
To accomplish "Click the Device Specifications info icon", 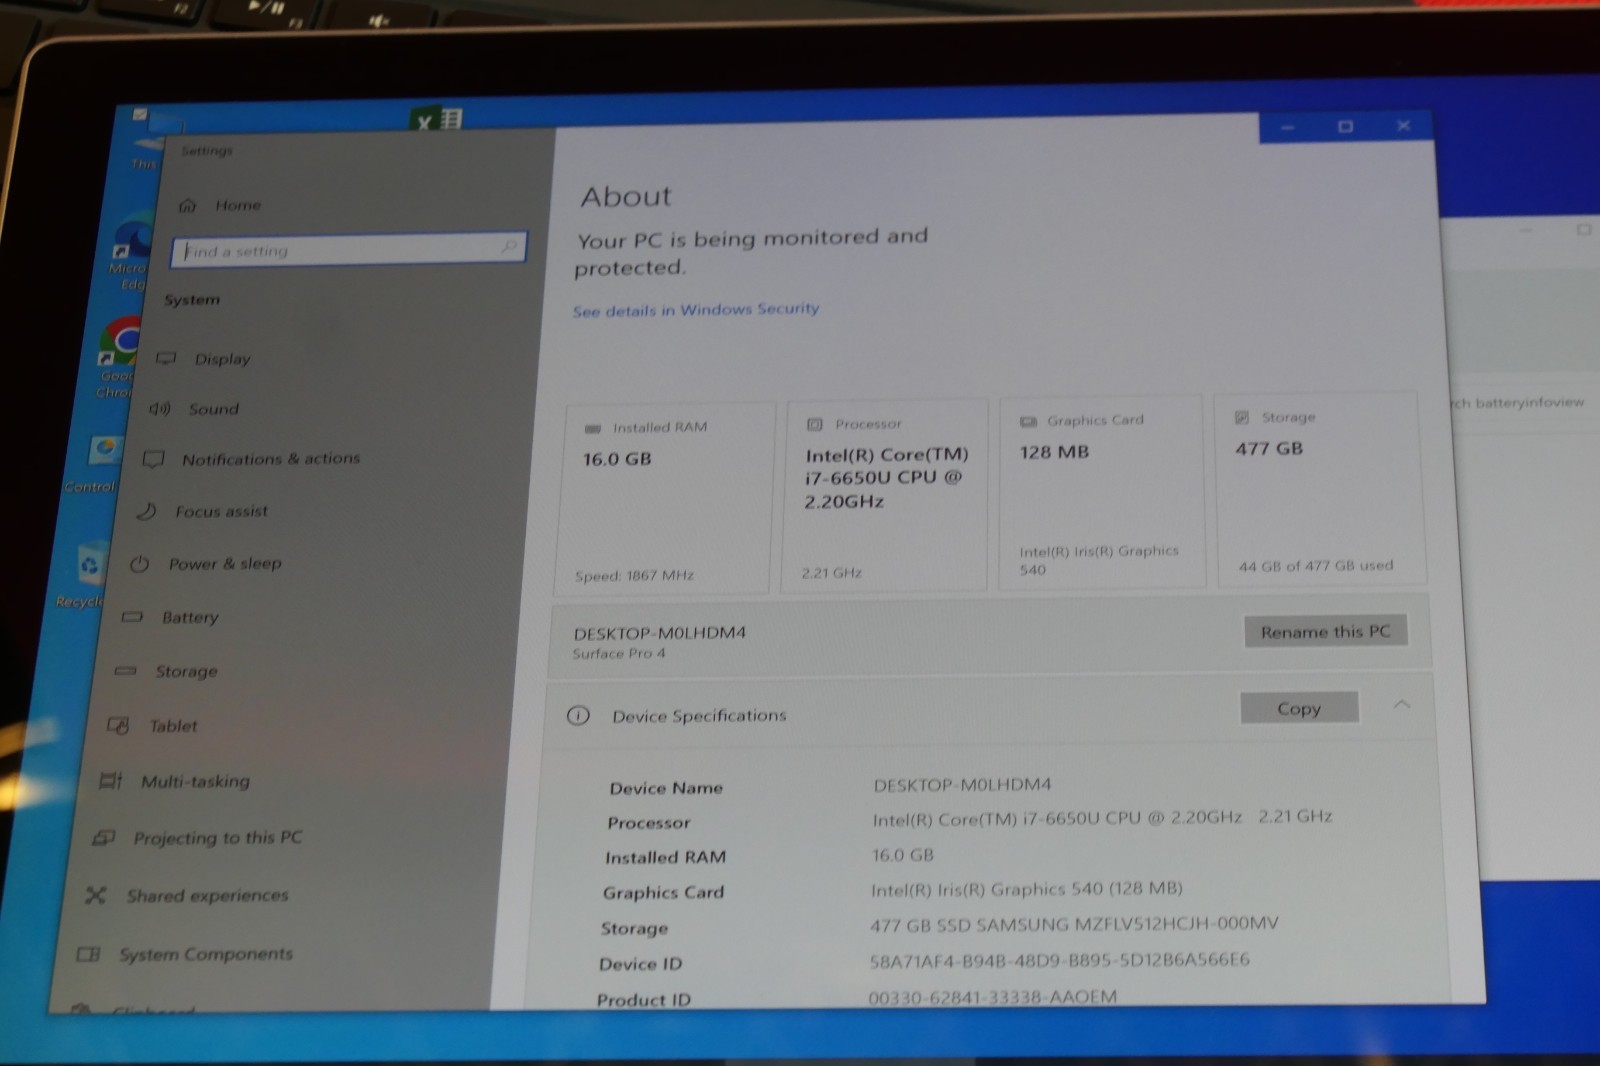I will click(x=578, y=715).
